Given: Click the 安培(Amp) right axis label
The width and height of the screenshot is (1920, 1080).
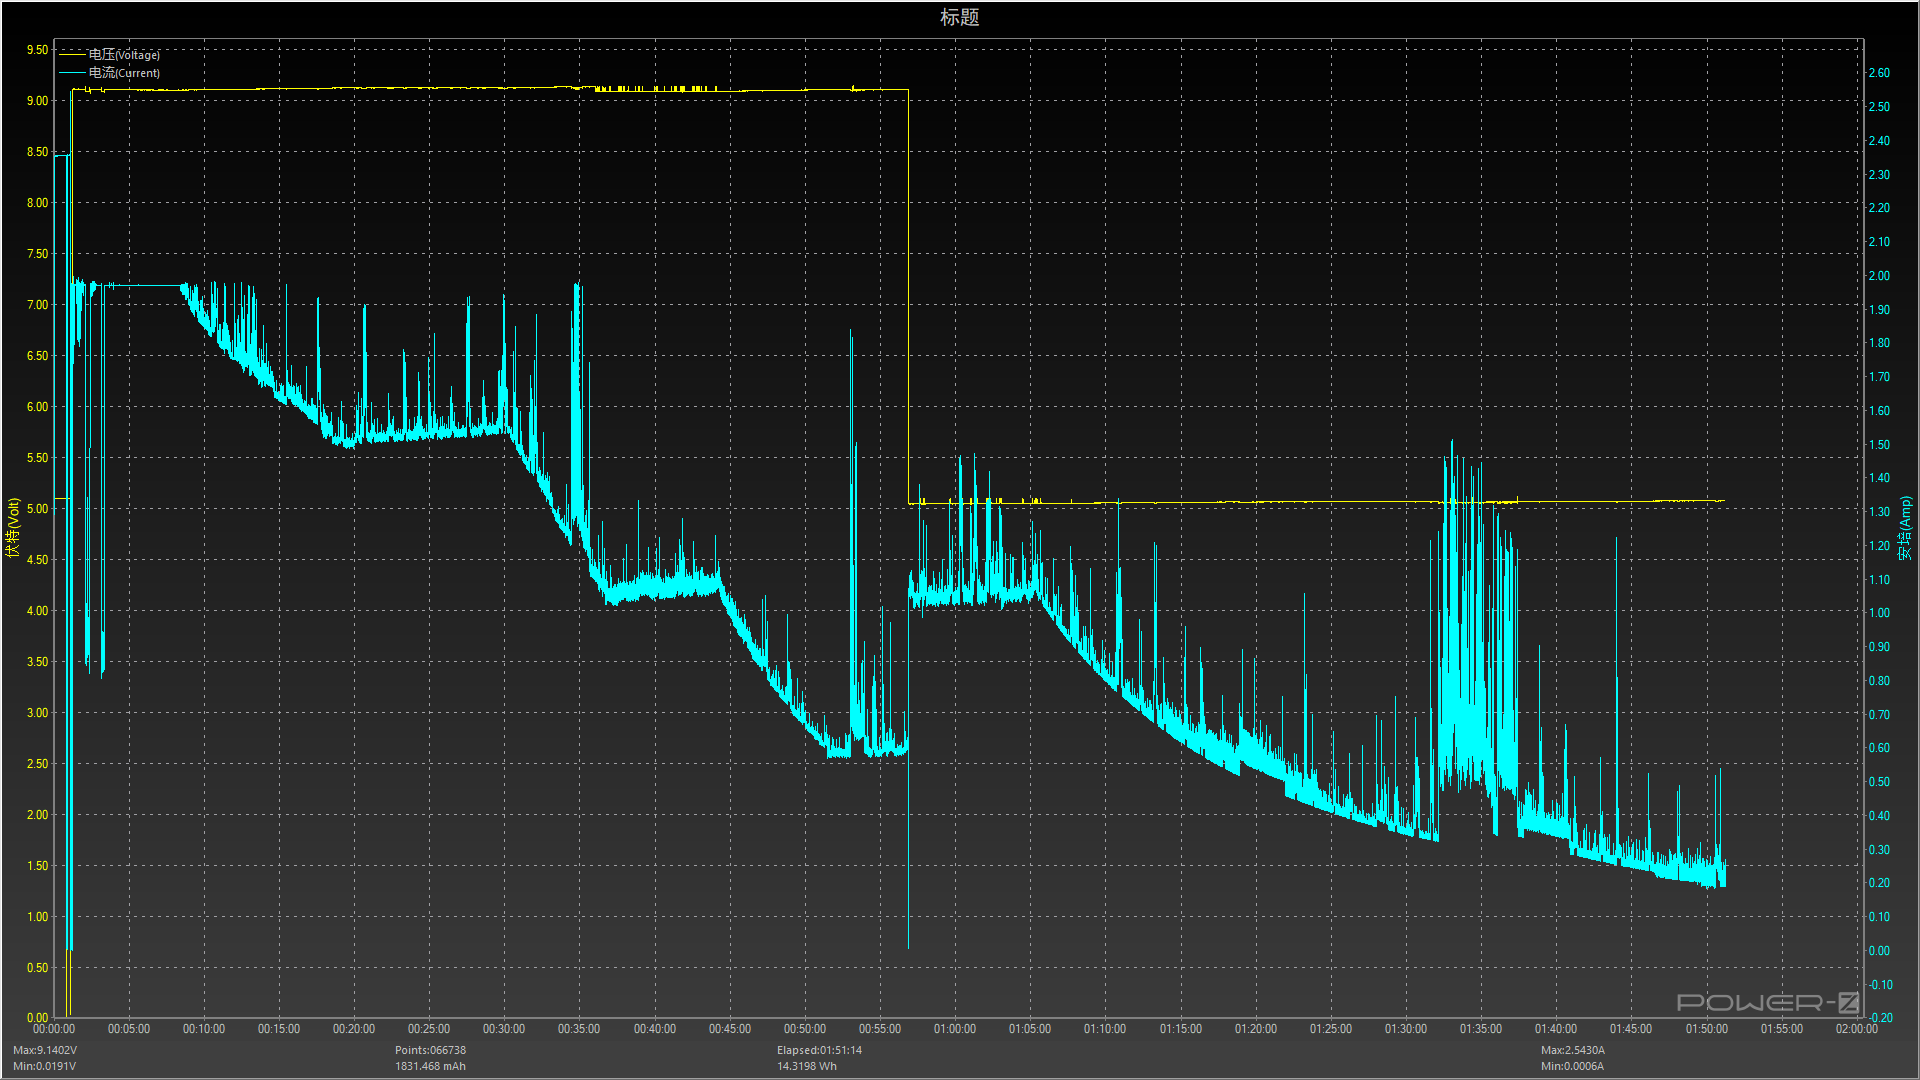Looking at the screenshot, I should pos(1905,528).
